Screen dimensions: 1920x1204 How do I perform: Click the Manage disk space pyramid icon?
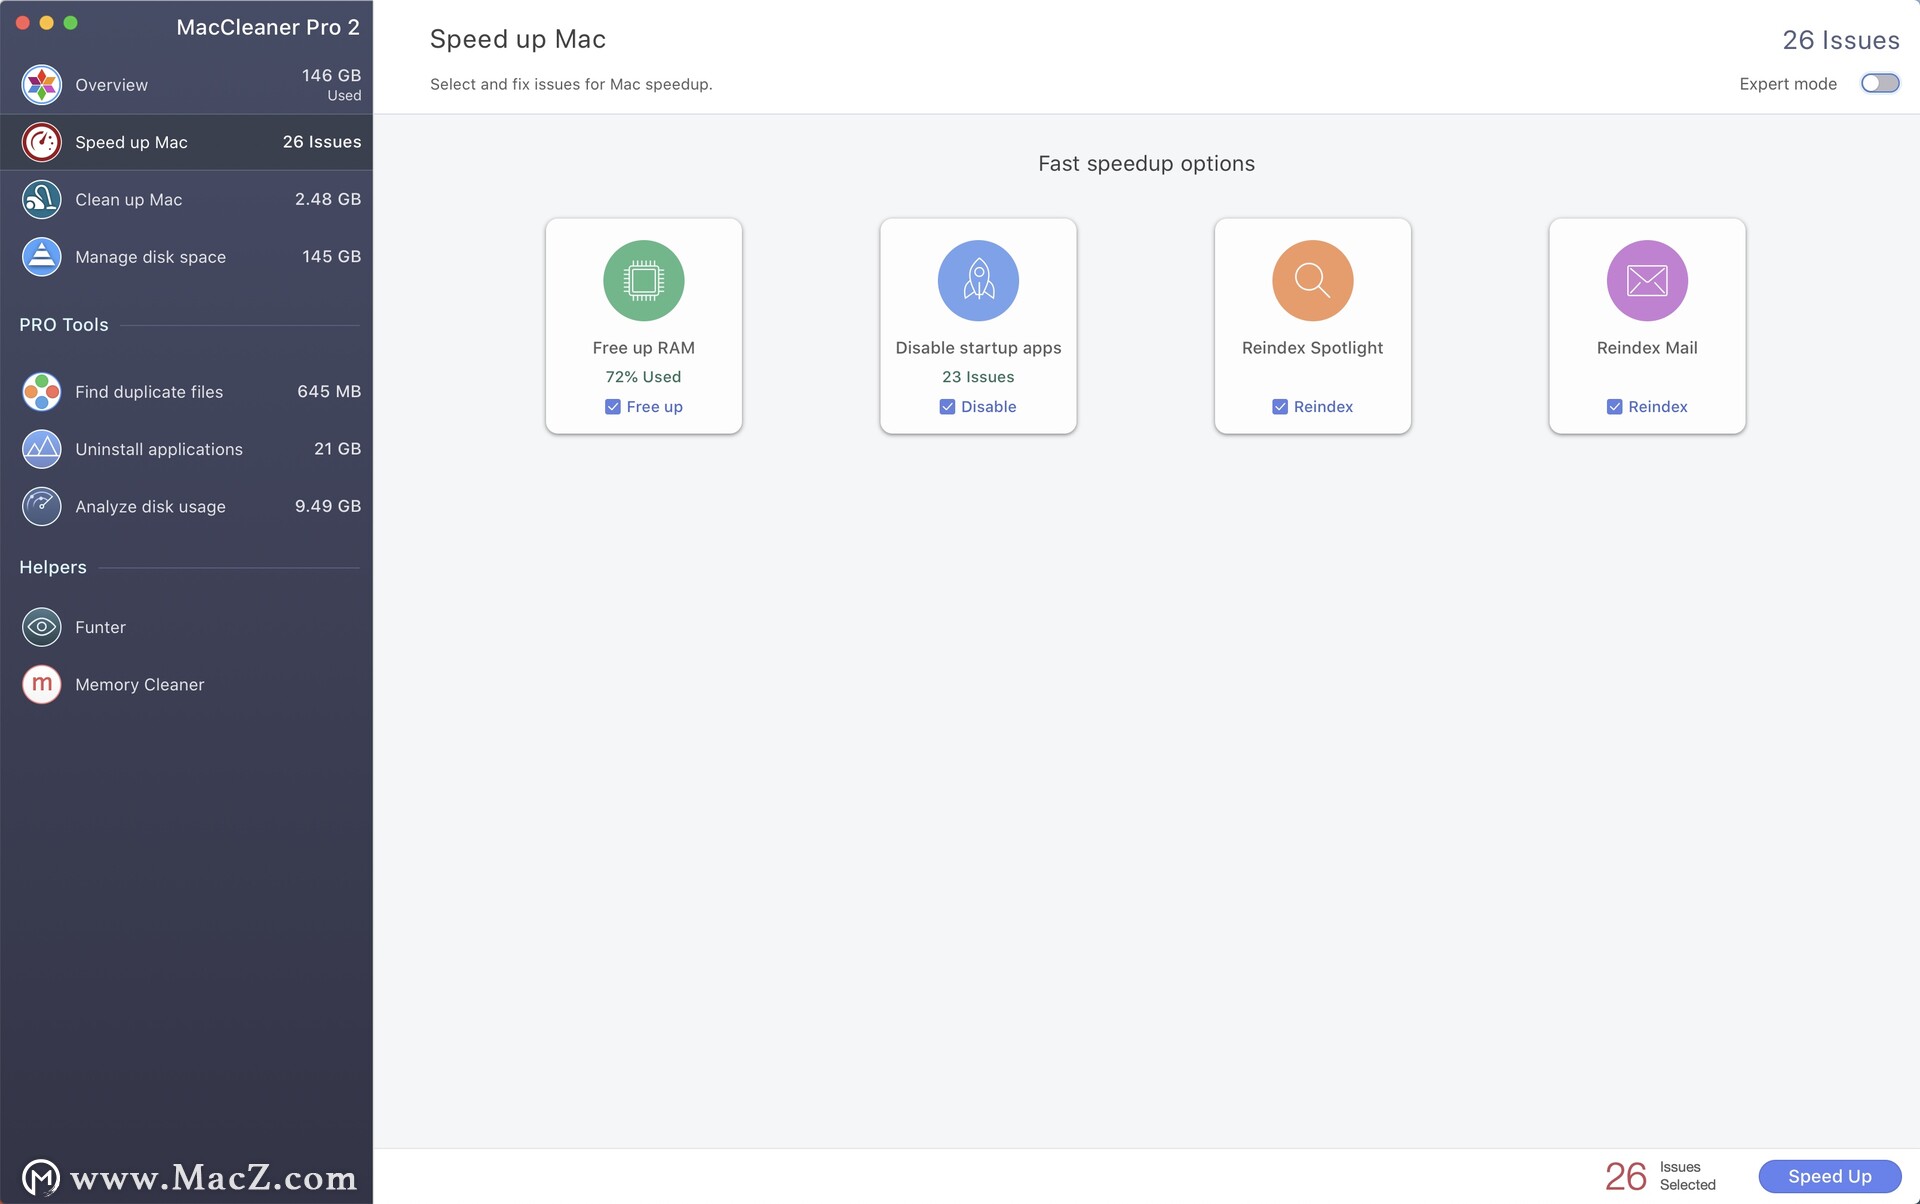pos(41,257)
